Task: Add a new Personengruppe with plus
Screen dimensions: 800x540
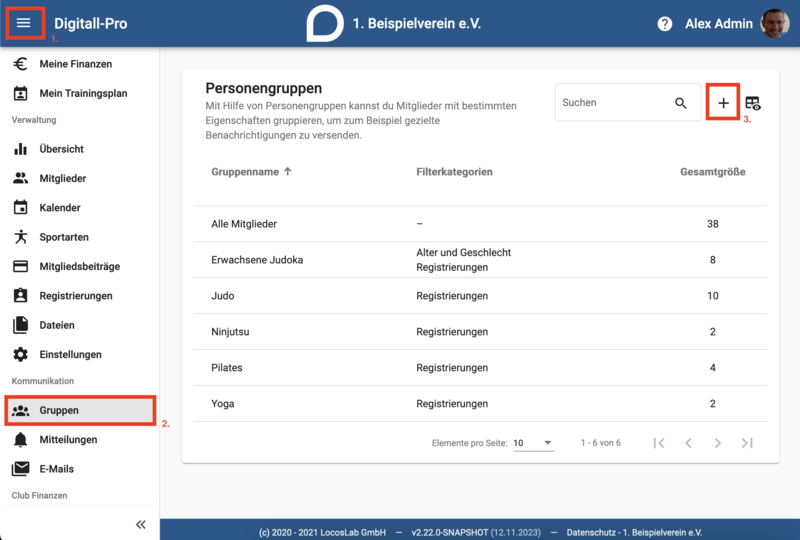Action: tap(723, 103)
